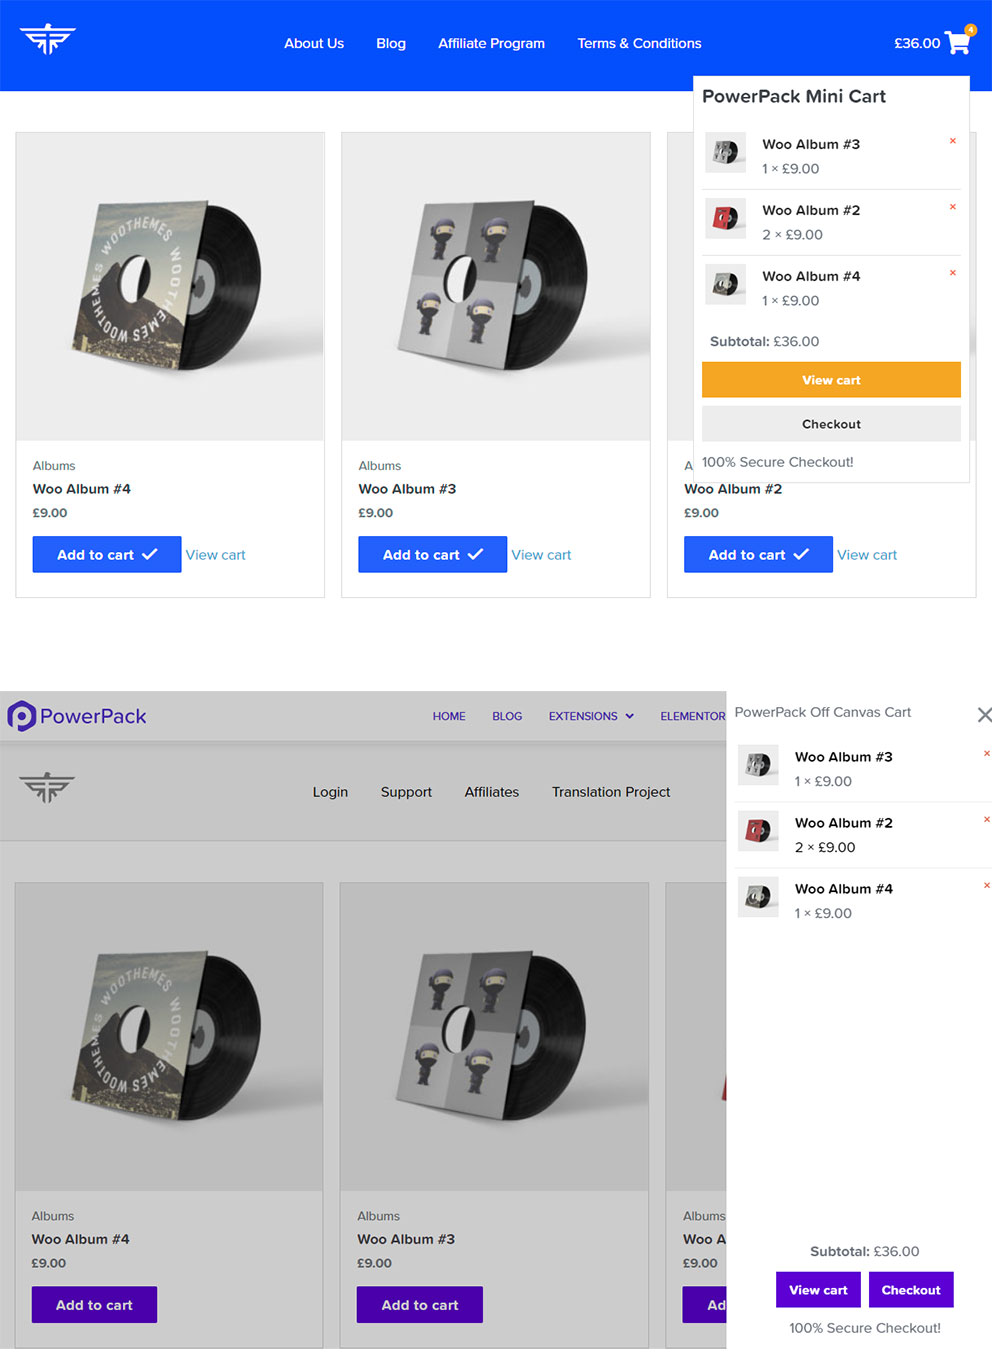This screenshot has width=992, height=1367.
Task: Click the PowerPack logo
Action: [77, 715]
